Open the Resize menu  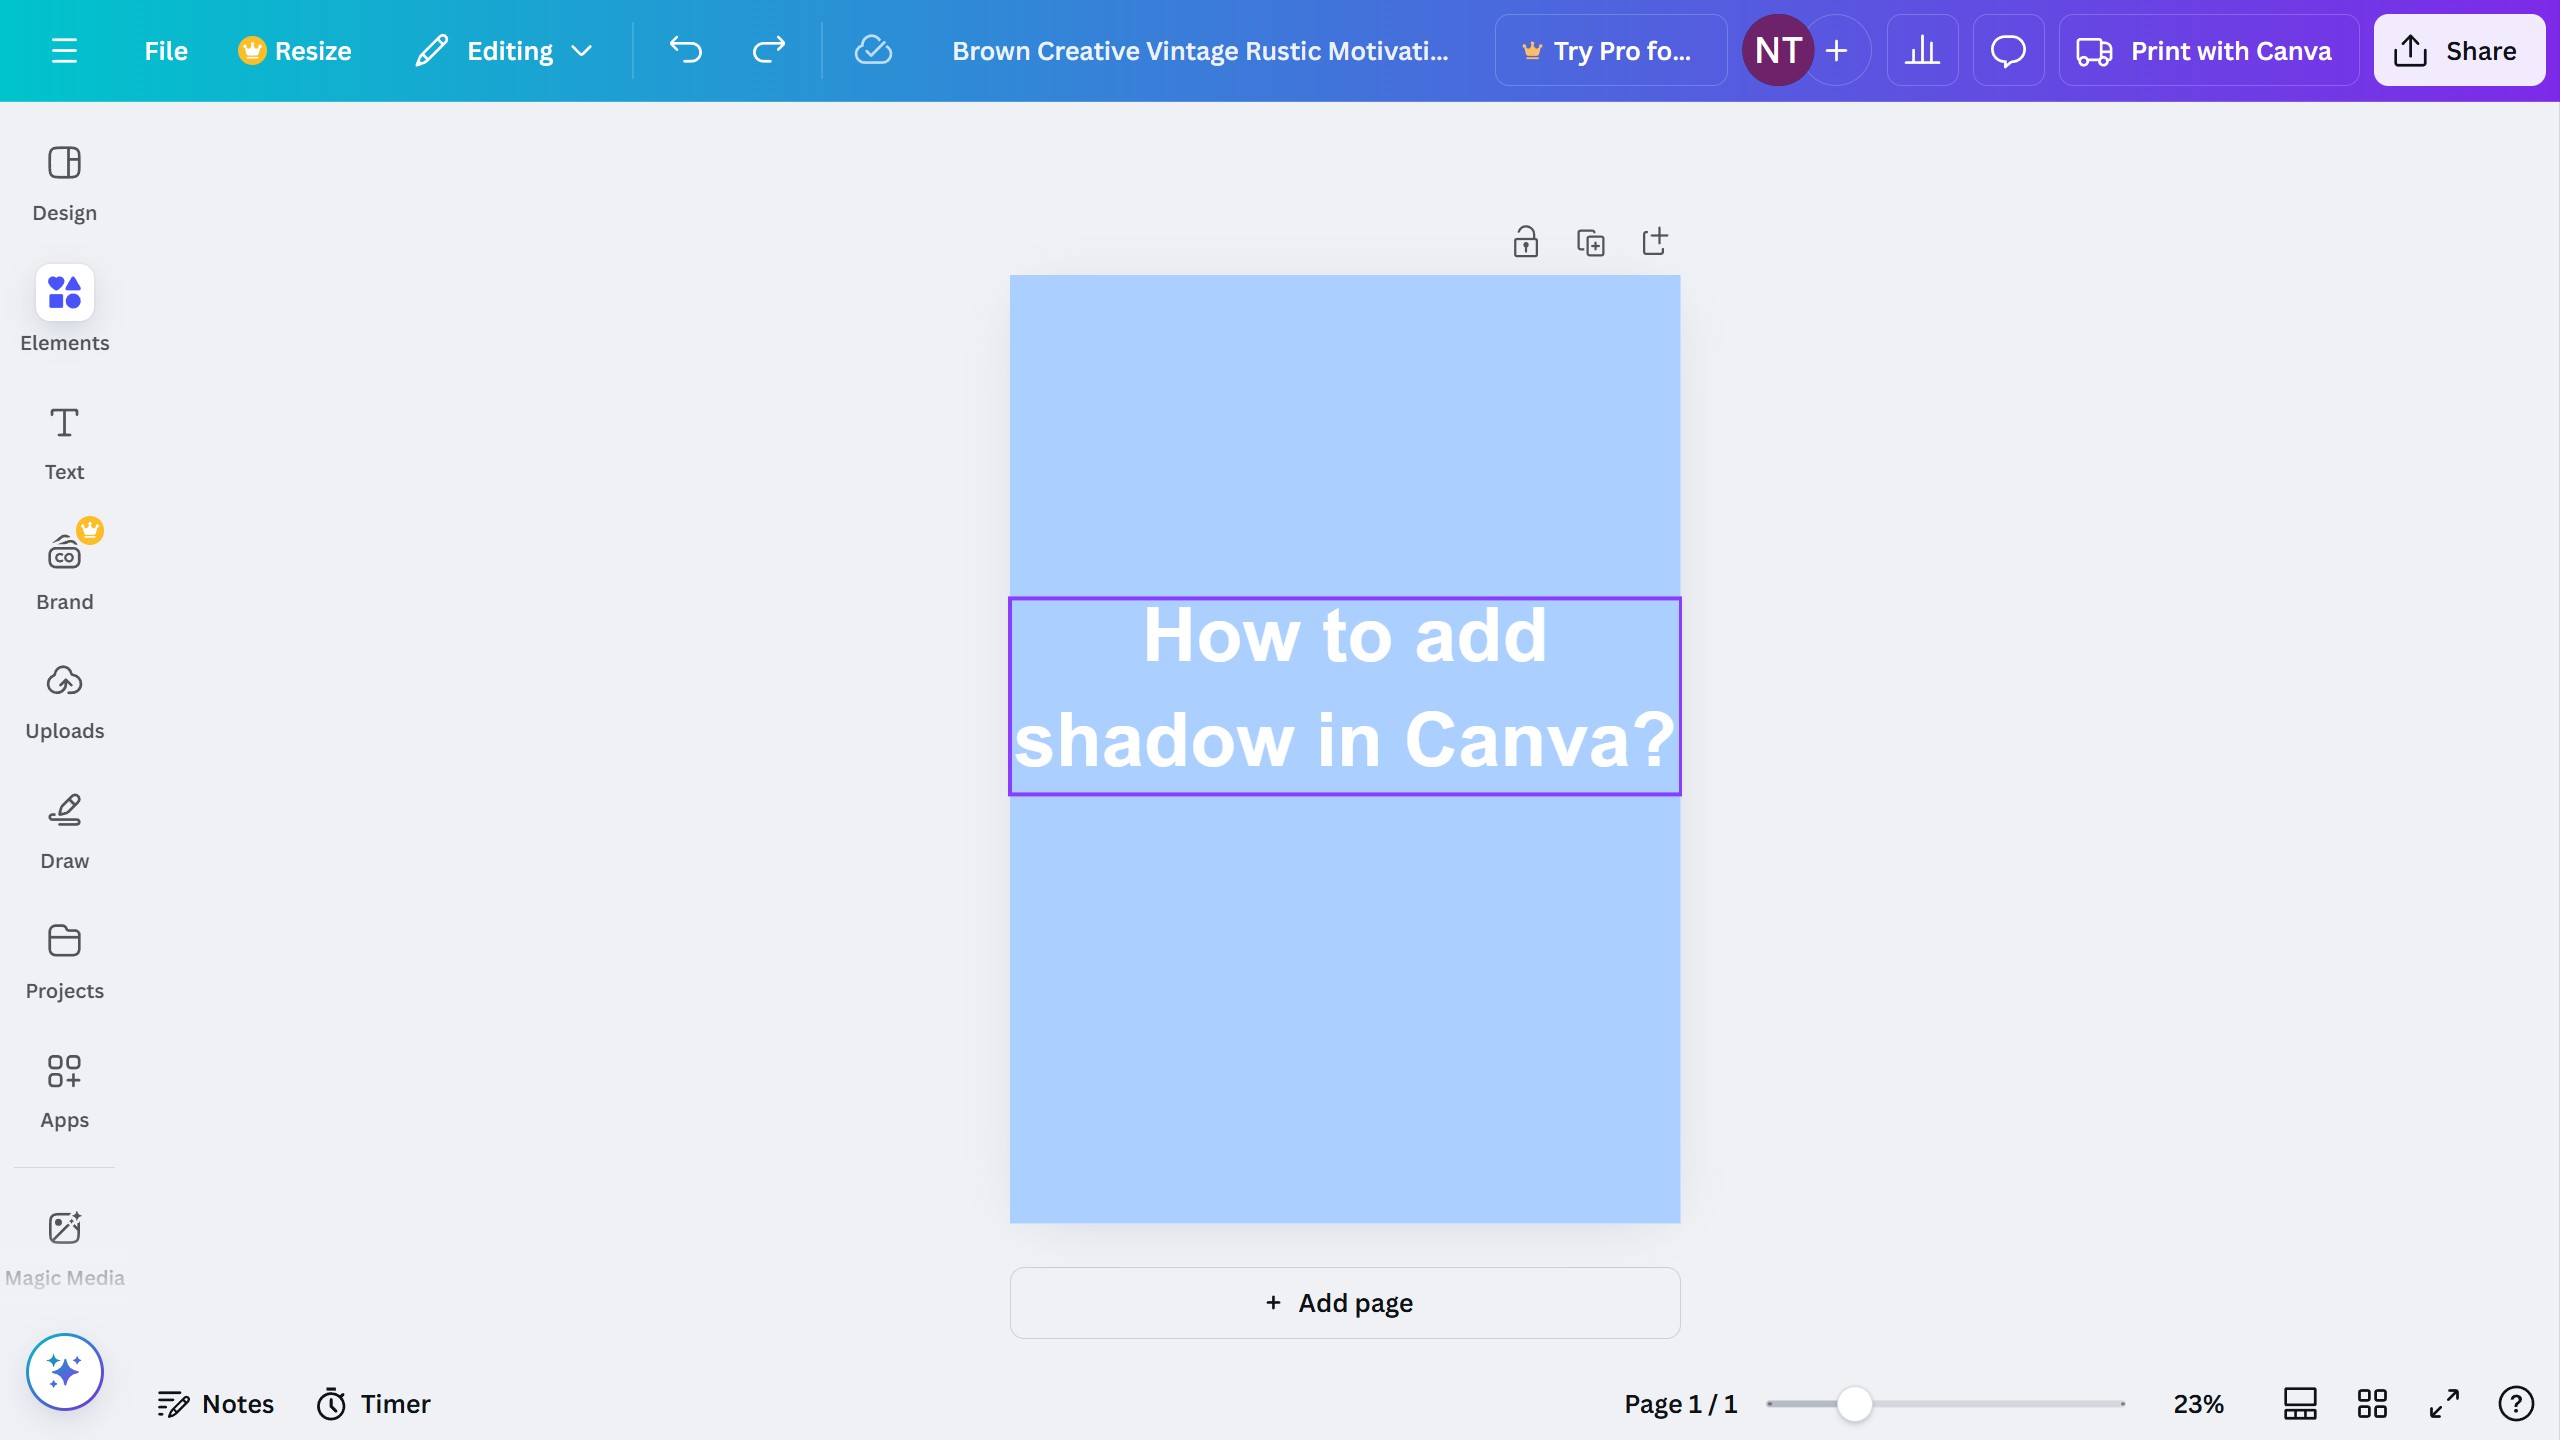[x=295, y=50]
